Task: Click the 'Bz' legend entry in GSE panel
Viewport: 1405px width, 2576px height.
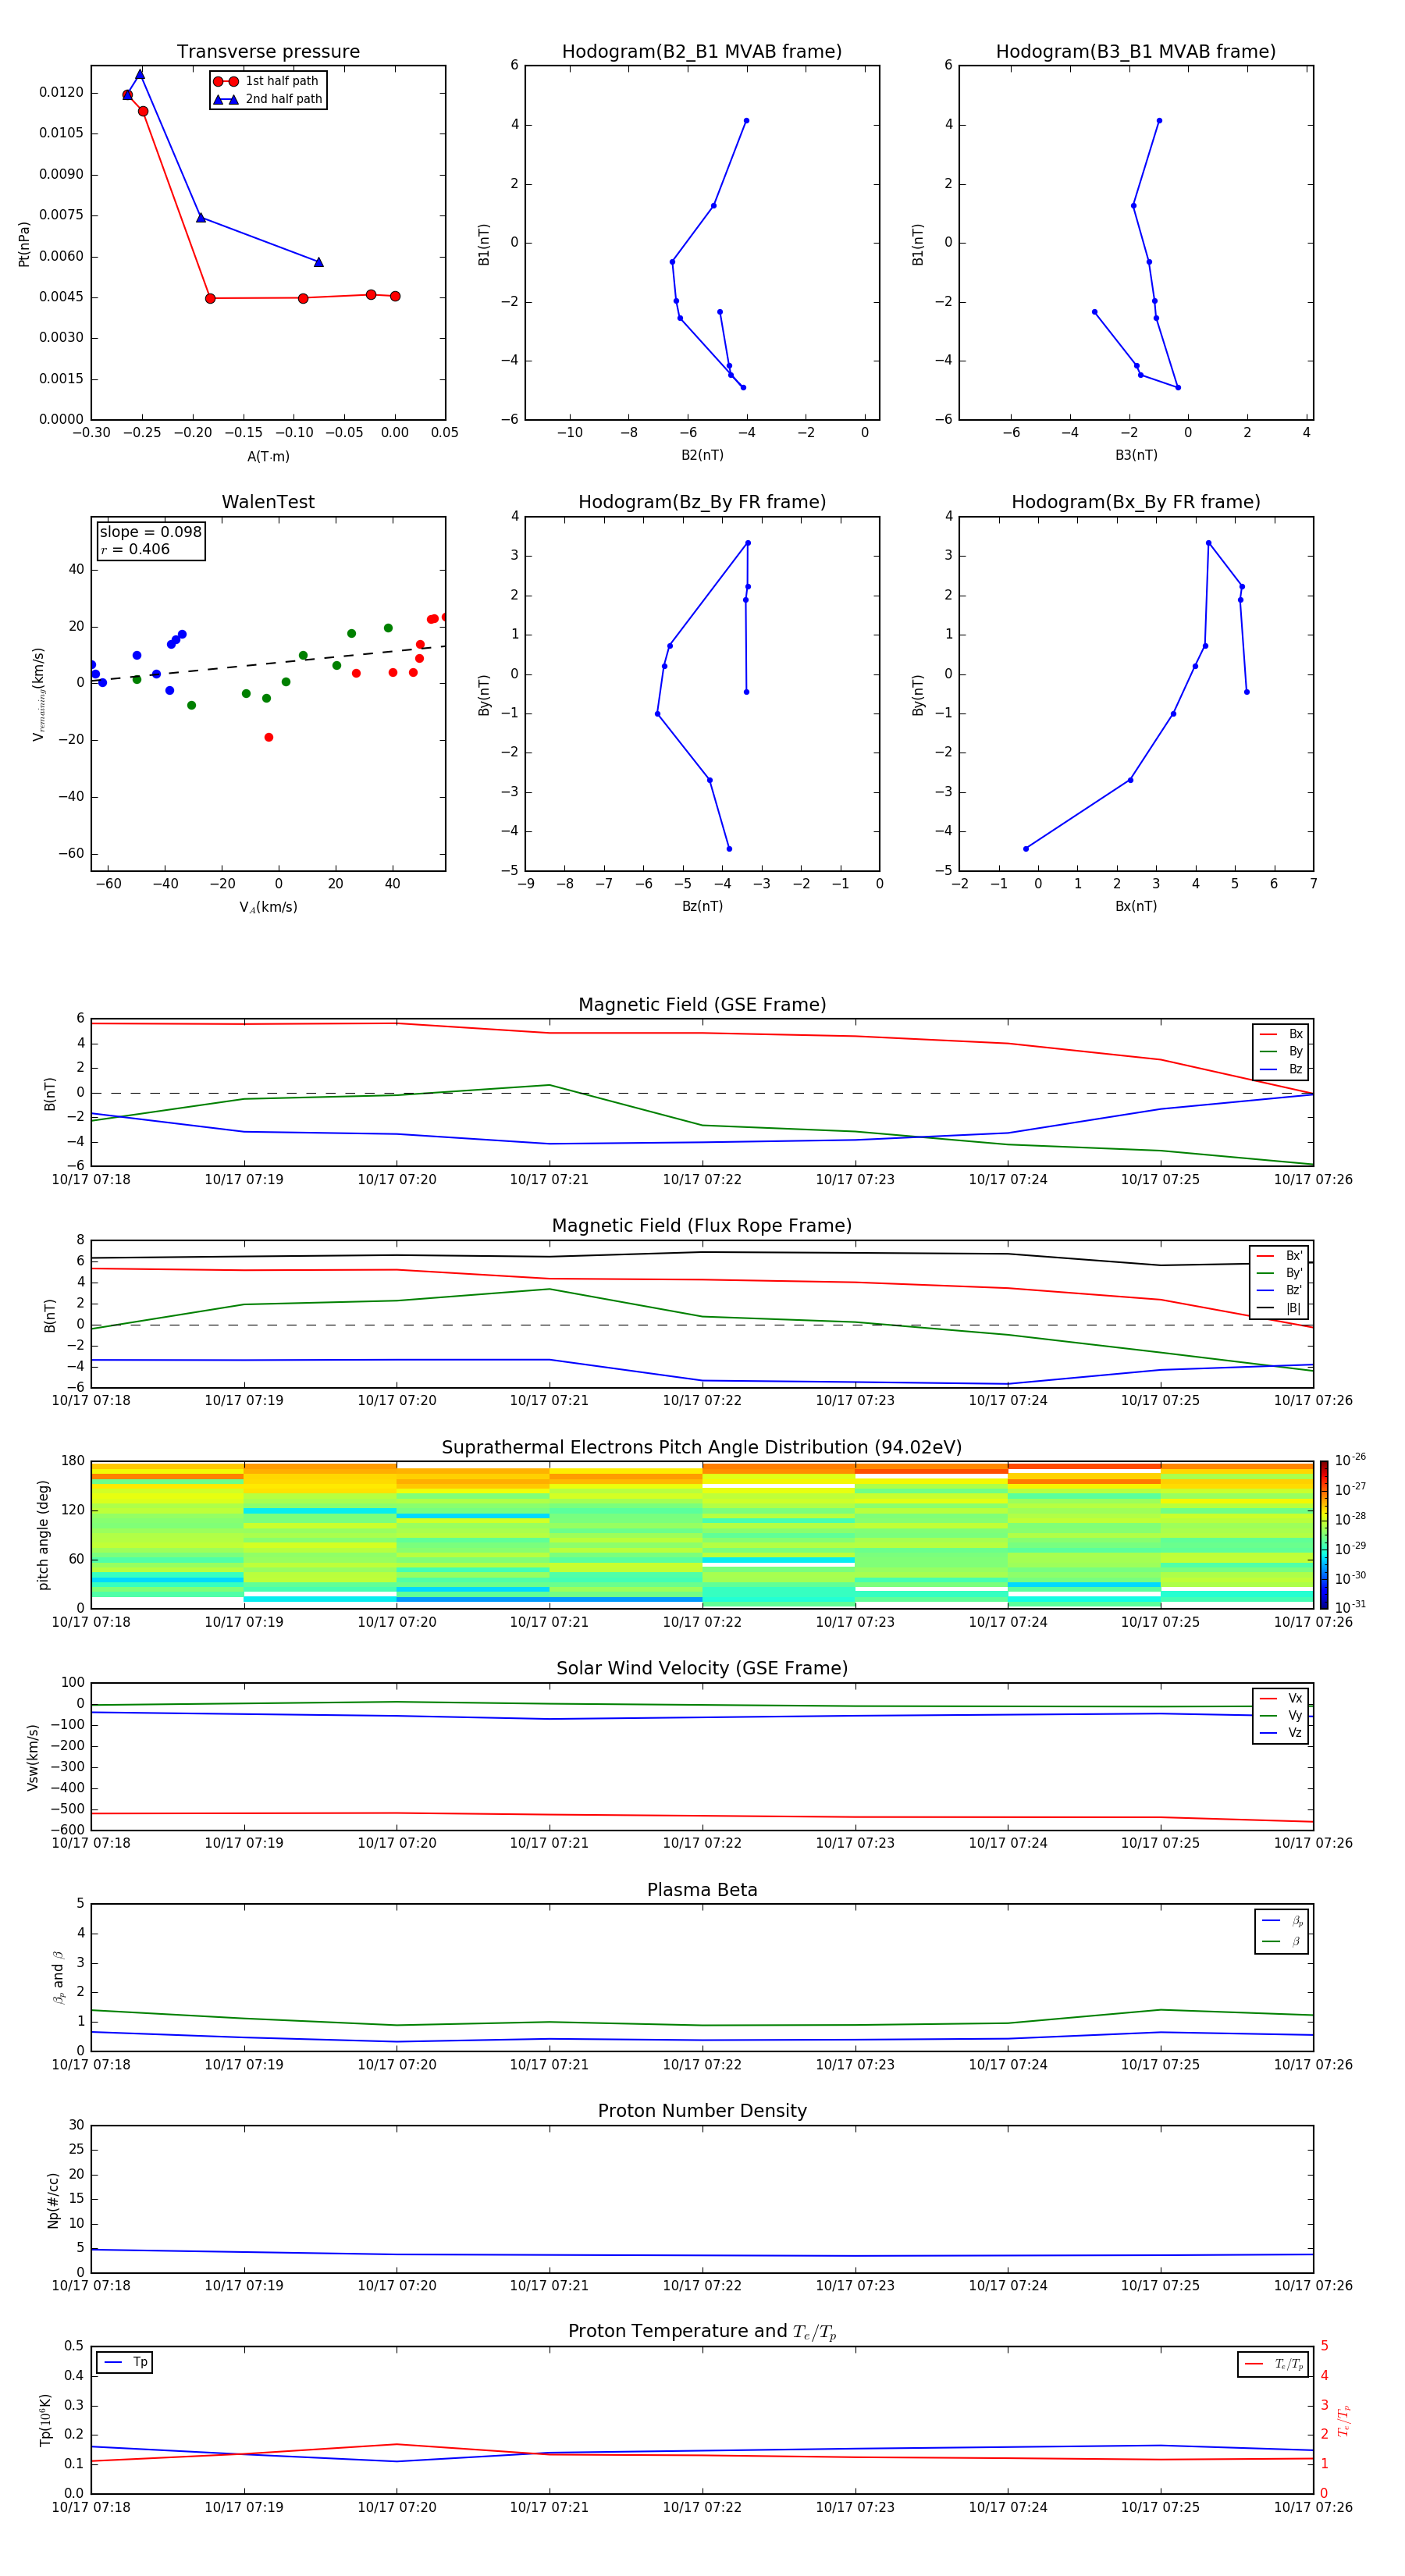Action: pos(1281,1069)
